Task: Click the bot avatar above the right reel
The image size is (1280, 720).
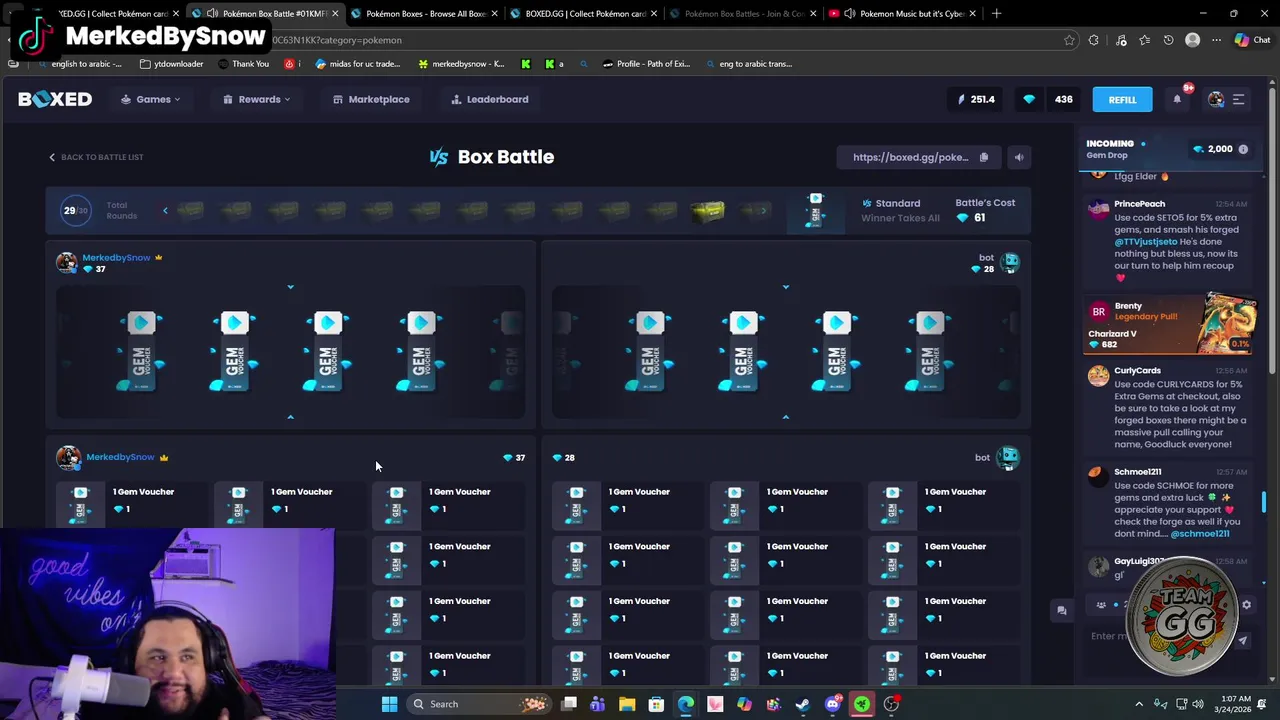Action: coord(1010,262)
